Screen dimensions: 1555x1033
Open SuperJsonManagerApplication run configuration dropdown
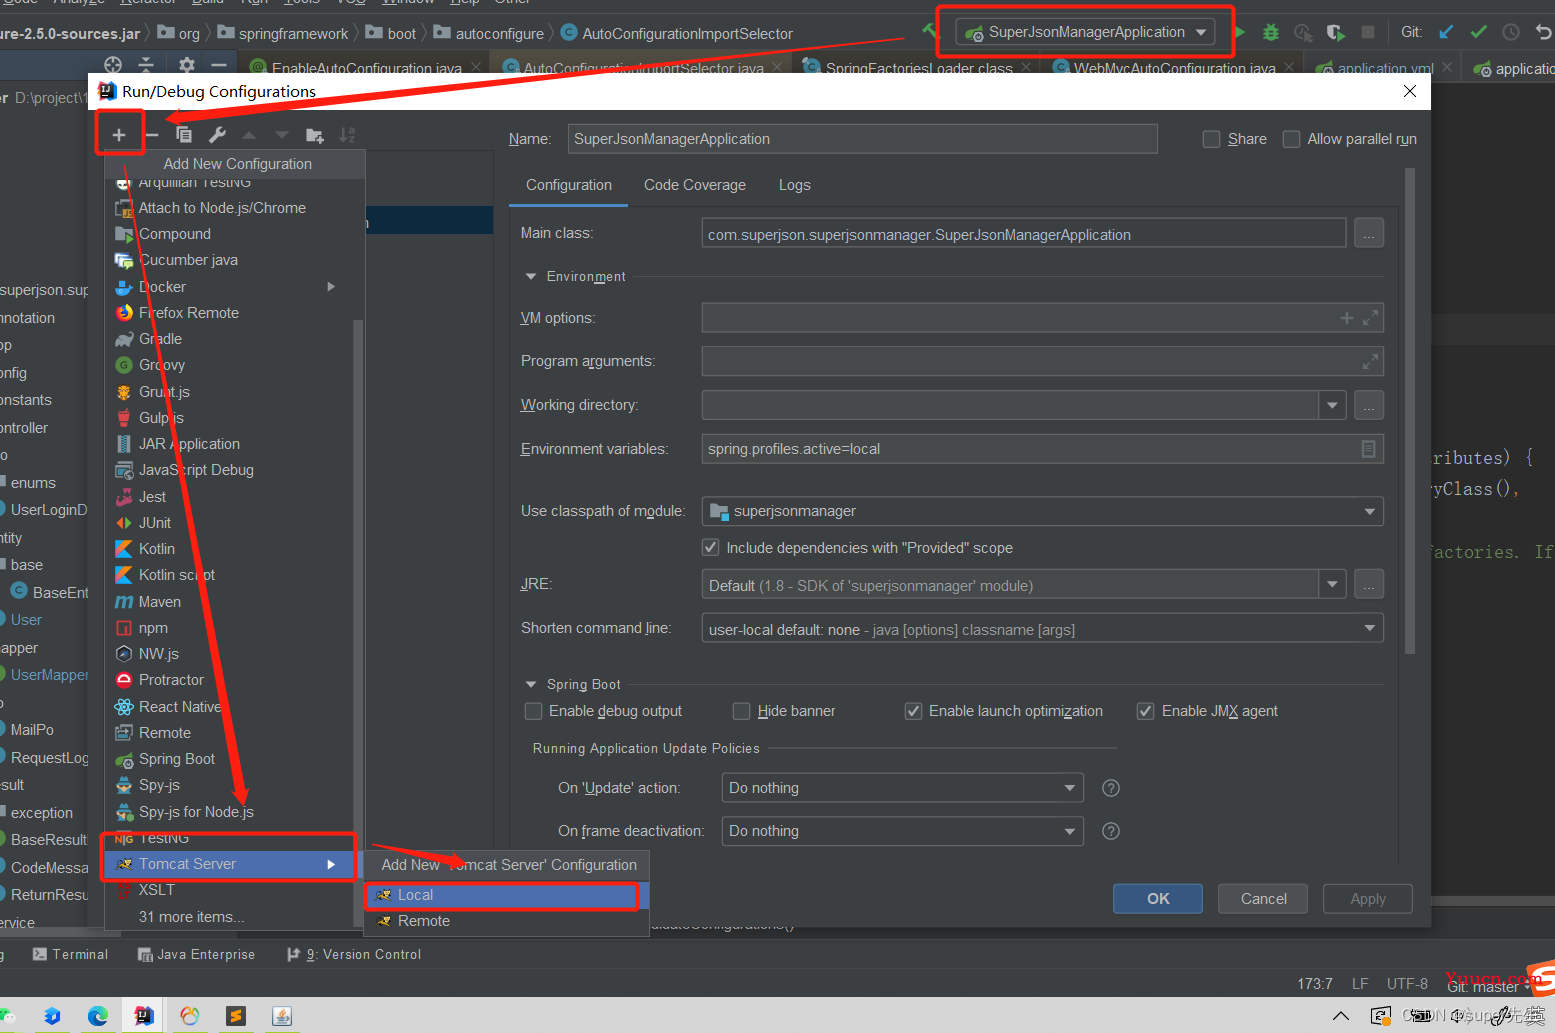pyautogui.click(x=1086, y=32)
